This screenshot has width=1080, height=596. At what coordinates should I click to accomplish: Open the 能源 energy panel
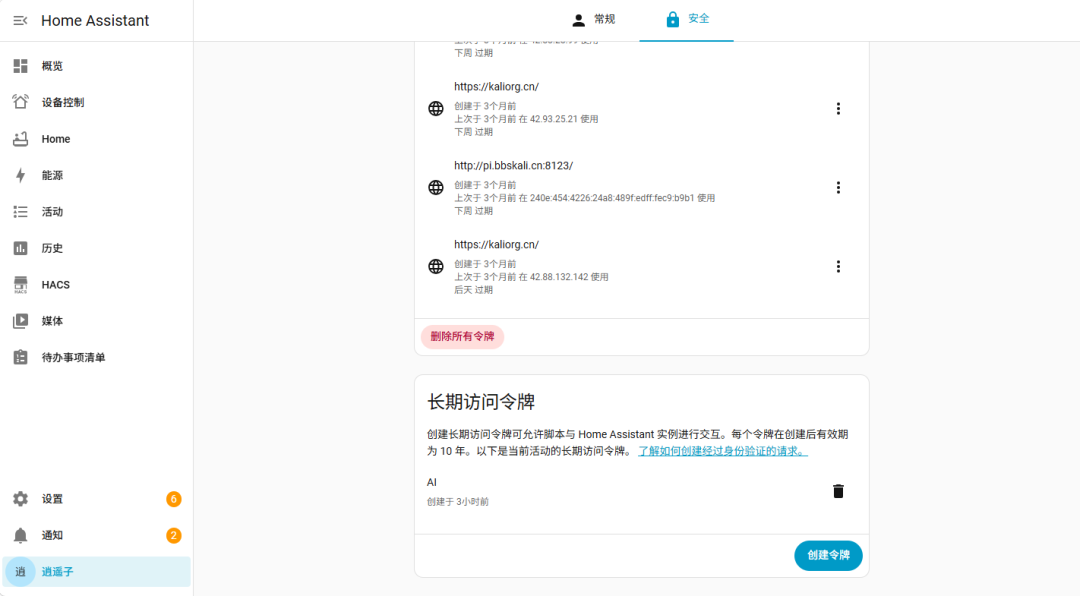point(96,176)
